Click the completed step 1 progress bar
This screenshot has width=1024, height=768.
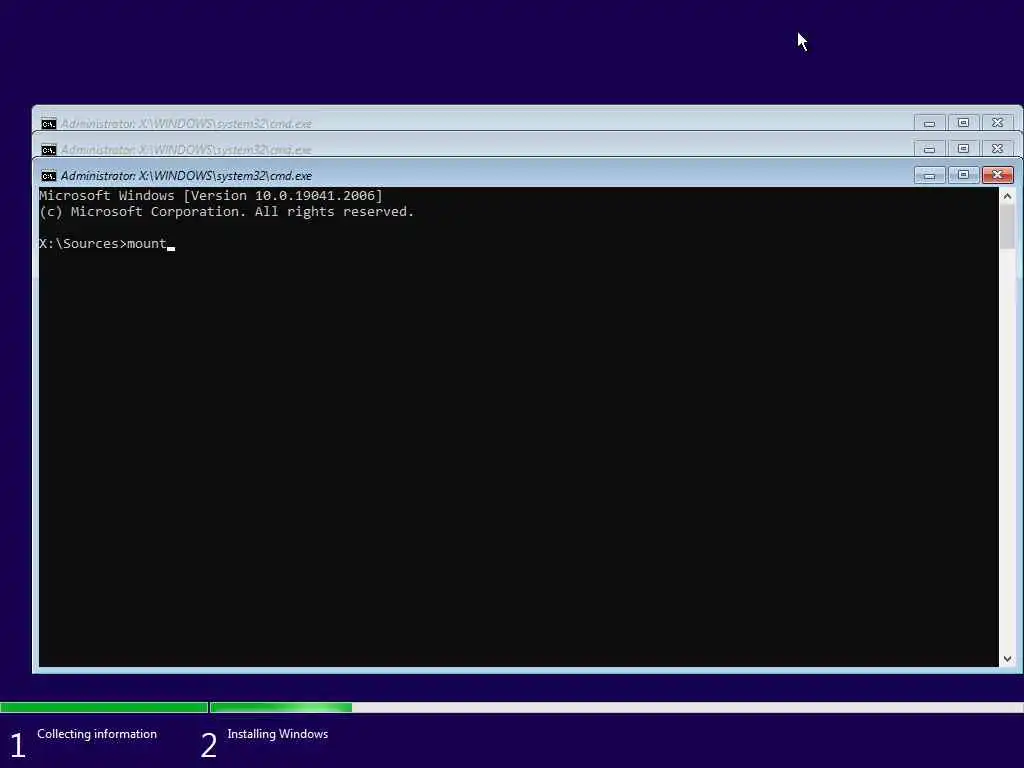click(x=104, y=707)
